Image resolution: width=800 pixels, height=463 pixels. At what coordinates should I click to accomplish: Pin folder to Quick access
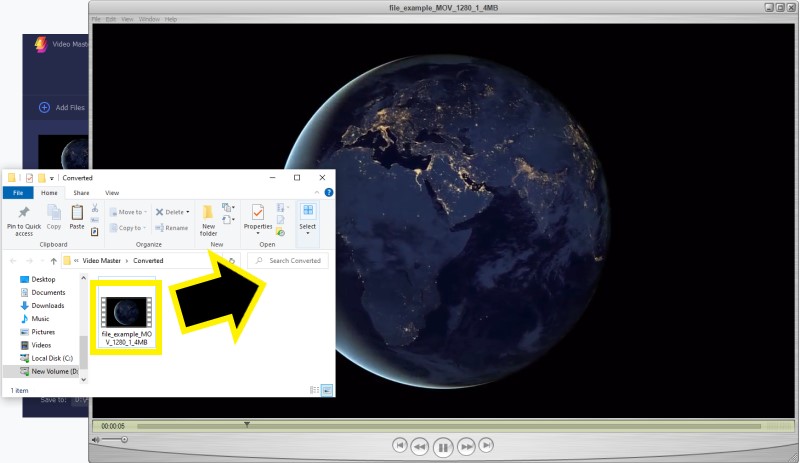click(24, 221)
